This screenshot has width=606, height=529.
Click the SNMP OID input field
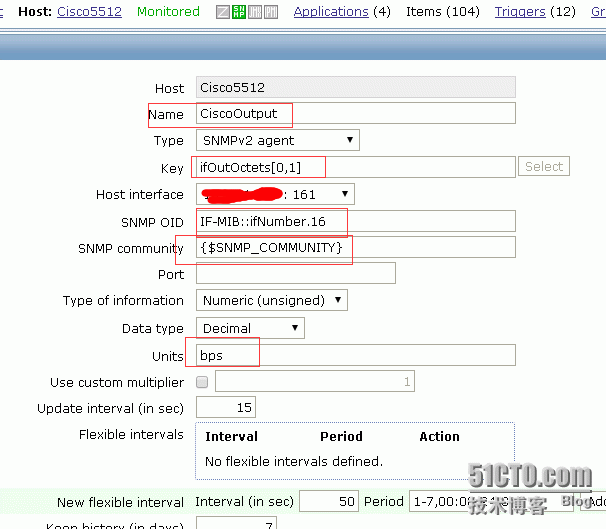pos(356,221)
